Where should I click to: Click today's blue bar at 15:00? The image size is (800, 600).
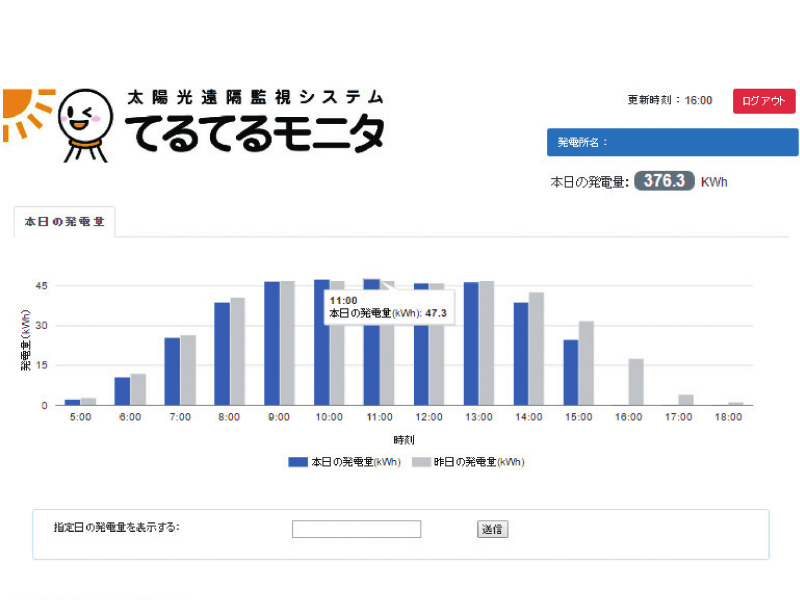[571, 372]
